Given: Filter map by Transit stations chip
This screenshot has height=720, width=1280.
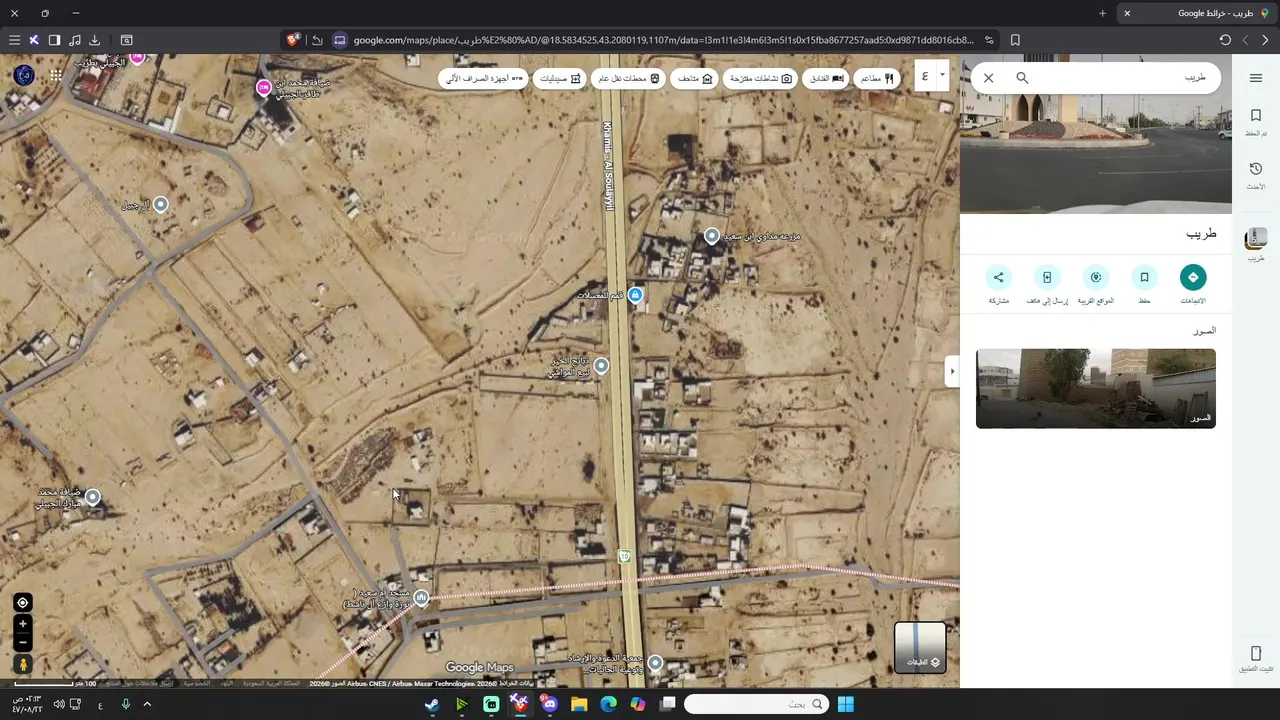Looking at the screenshot, I should [x=628, y=78].
